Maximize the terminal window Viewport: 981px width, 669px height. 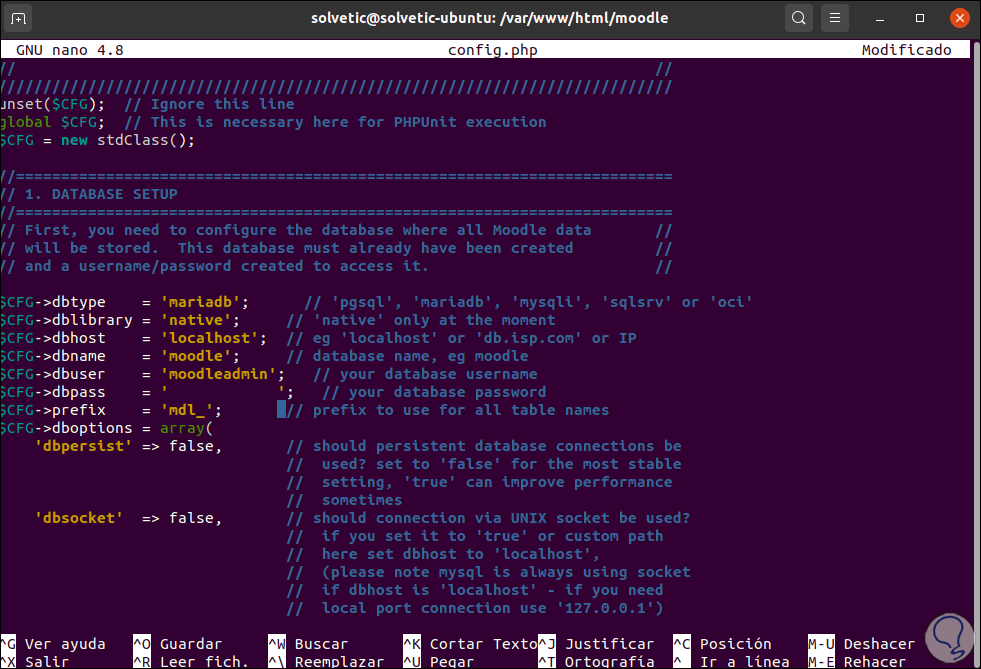point(920,18)
